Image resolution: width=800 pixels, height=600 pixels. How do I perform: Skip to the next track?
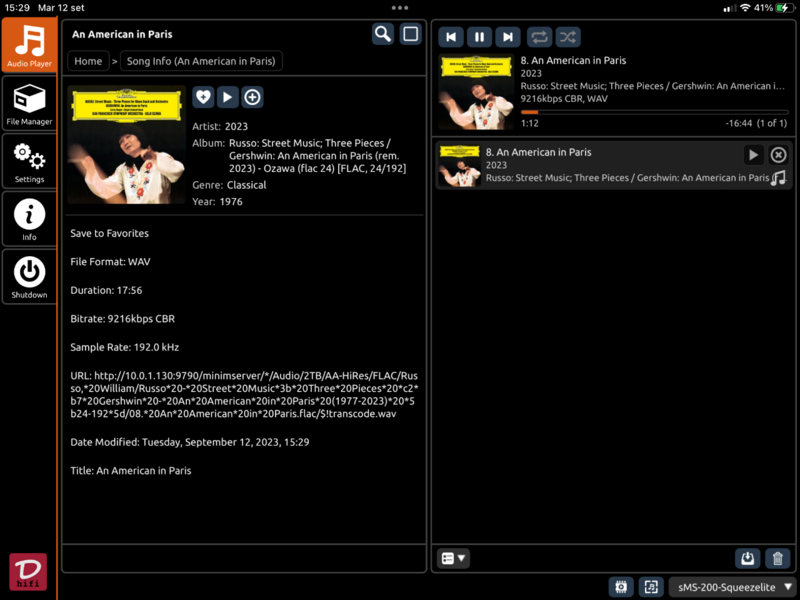pos(508,37)
